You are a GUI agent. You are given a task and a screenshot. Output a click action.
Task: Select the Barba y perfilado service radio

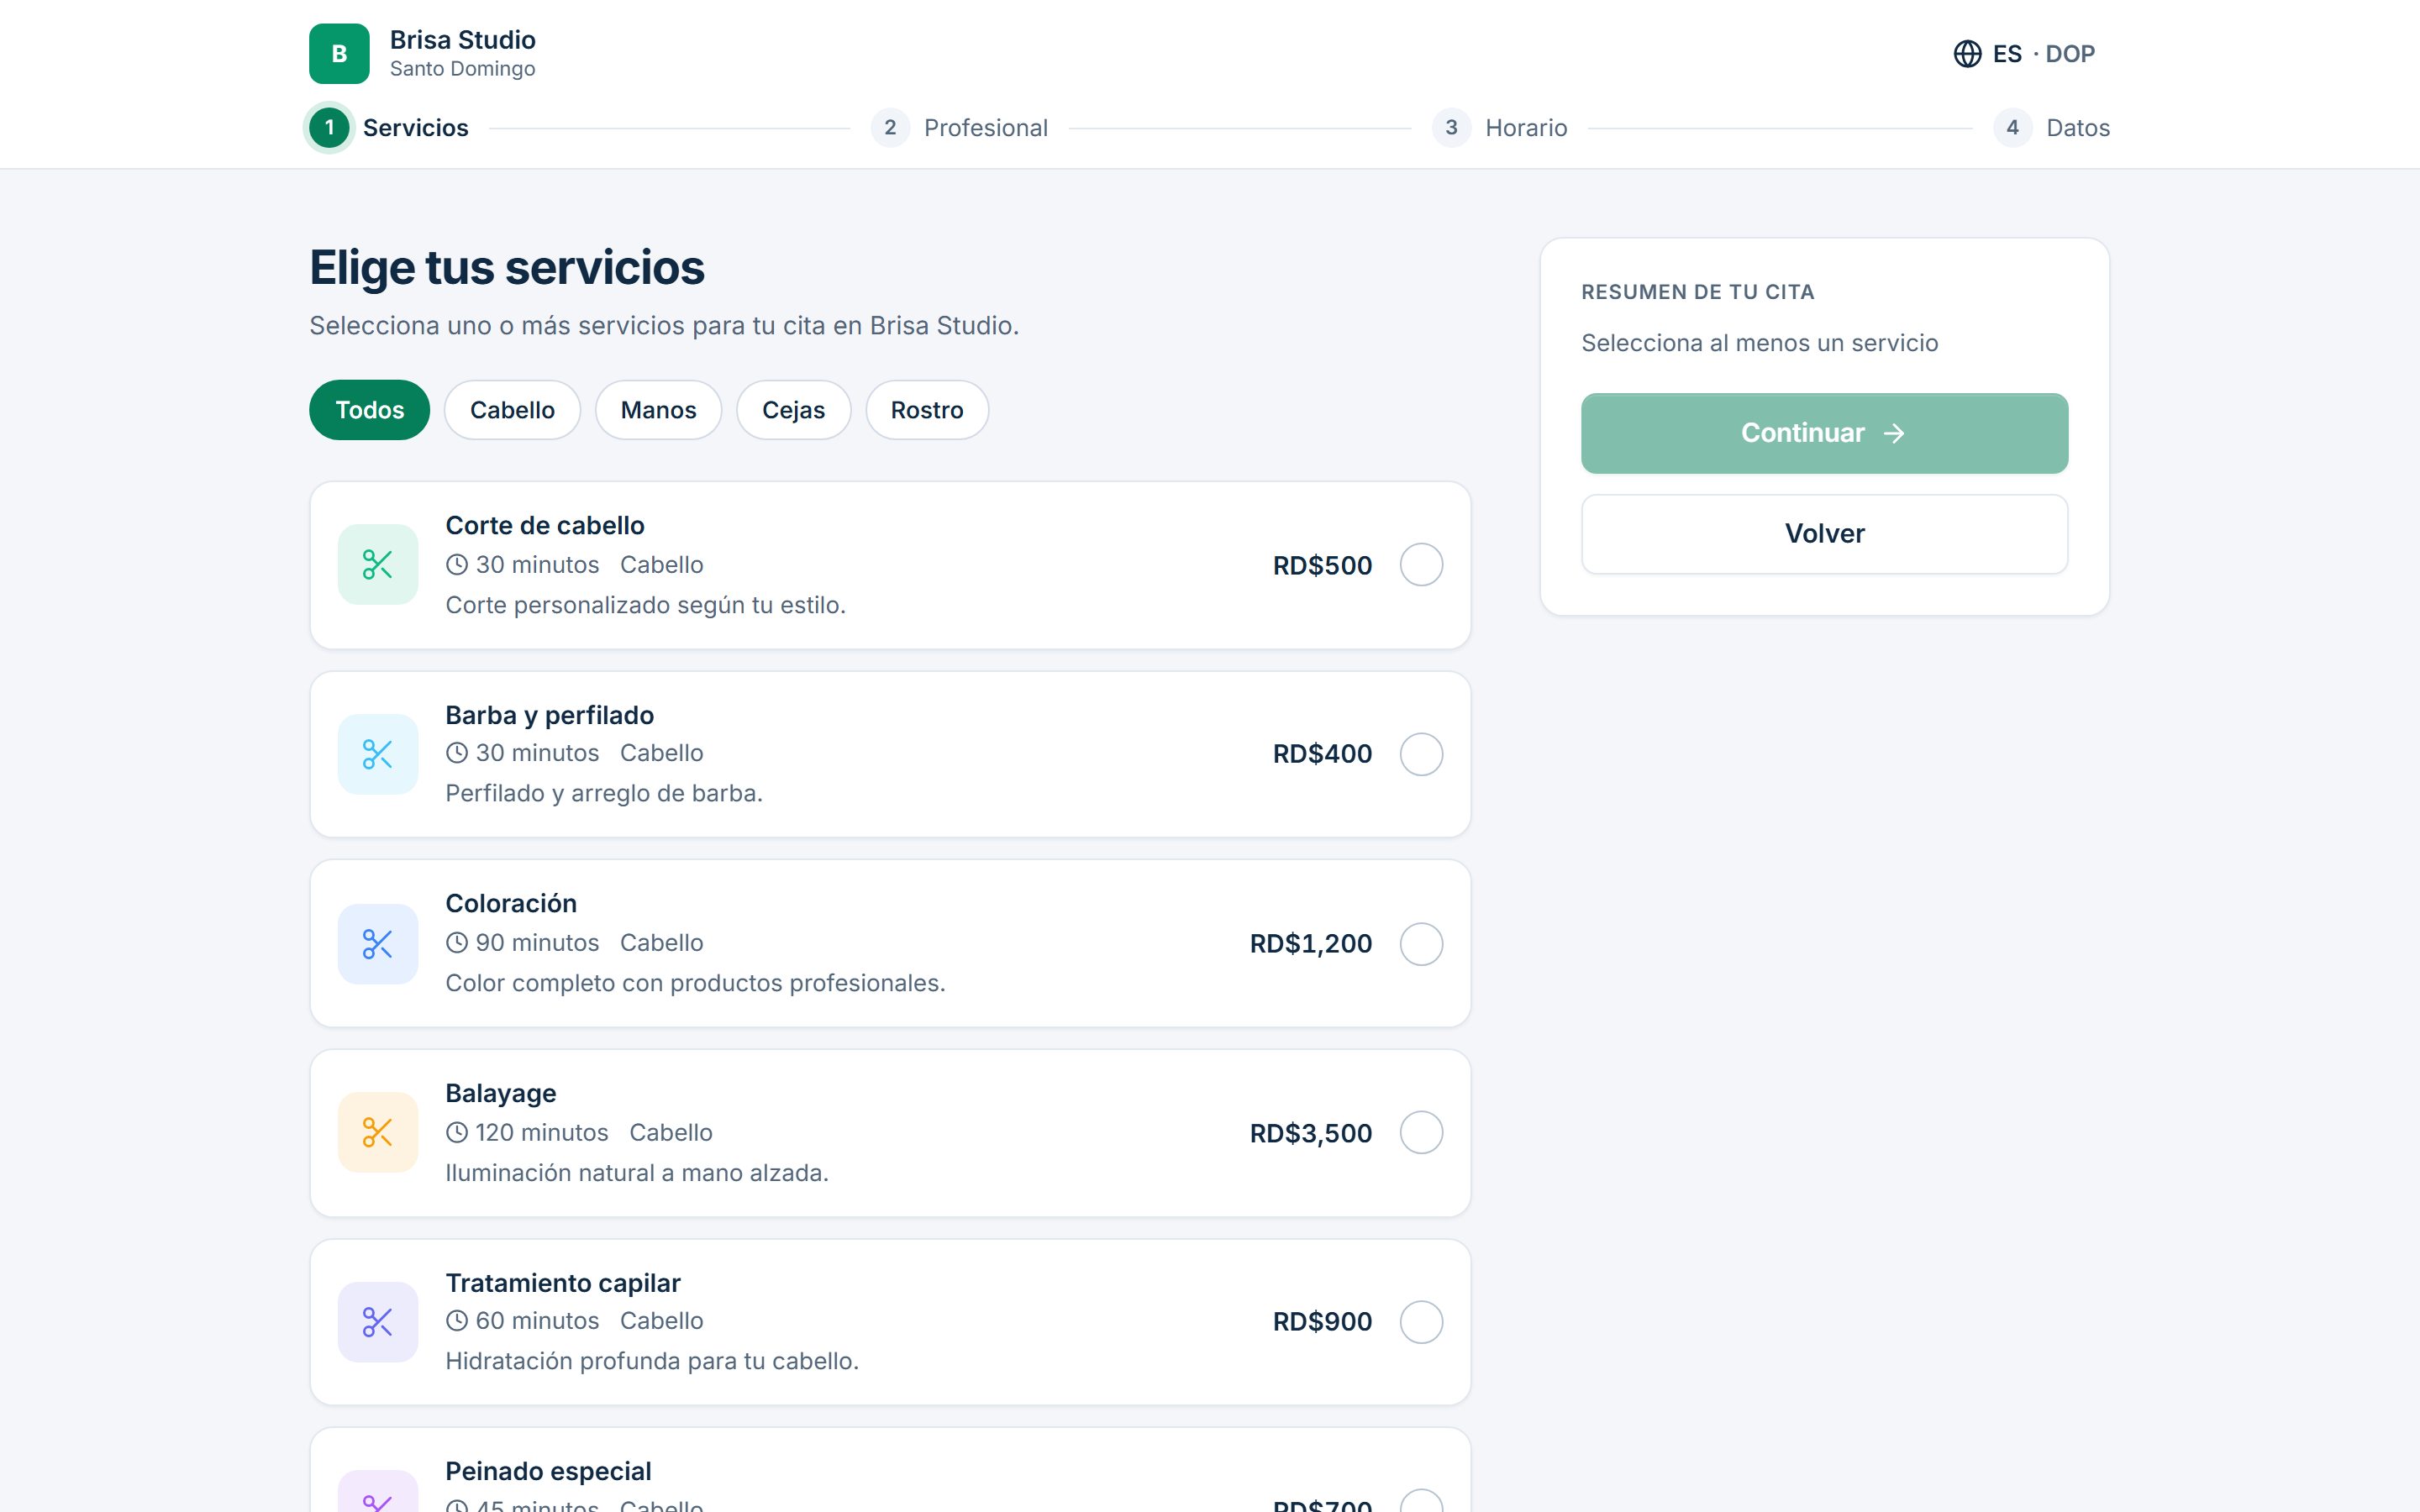click(x=1421, y=754)
